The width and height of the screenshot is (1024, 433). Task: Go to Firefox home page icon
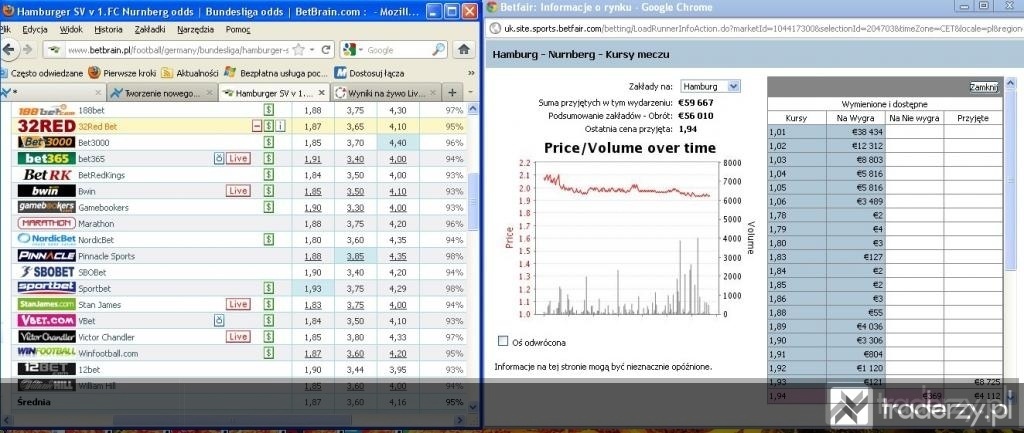[464, 50]
